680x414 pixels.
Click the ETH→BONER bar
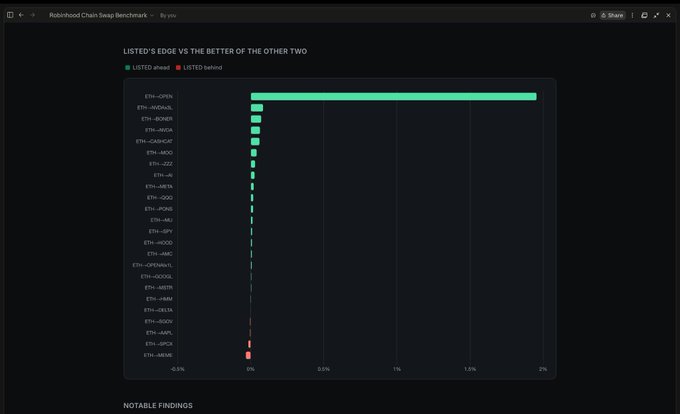[x=256, y=119]
